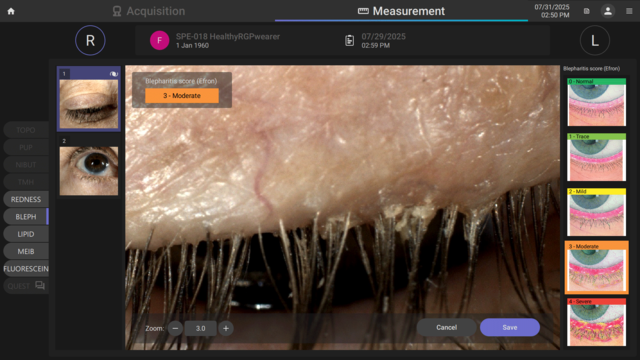Screen dimensions: 640x360
Task: Choose grade 3 - Moderate reference image
Action: pos(596,267)
